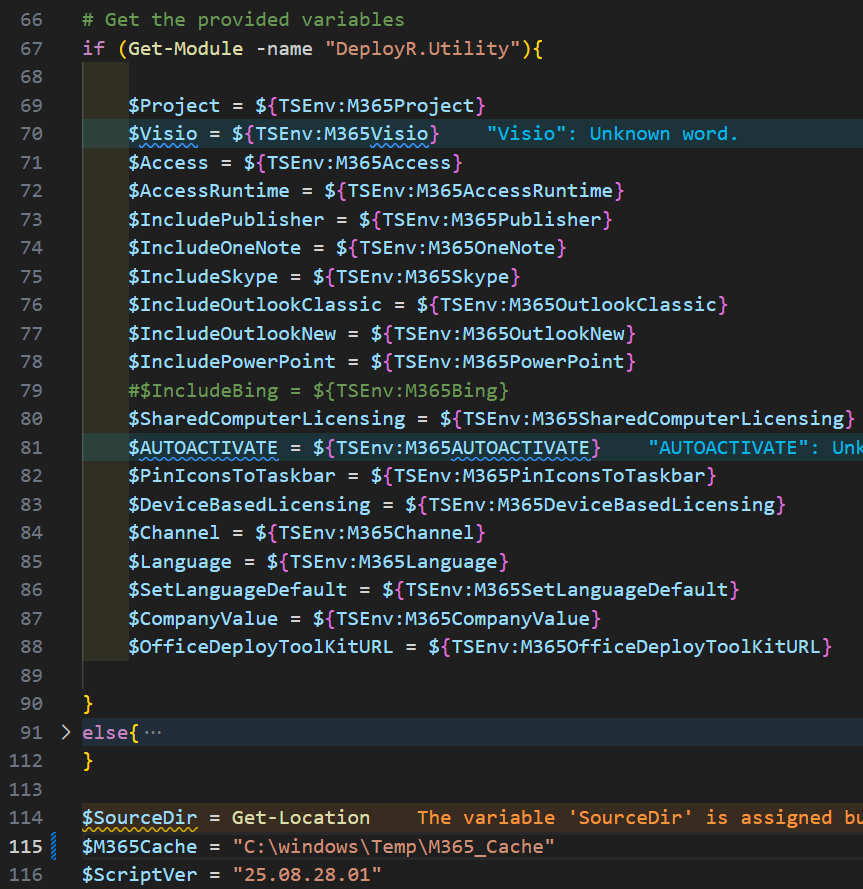Viewport: 863px width, 889px height.
Task: Click the '# Get the provided variables' comment
Action: pyautogui.click(x=243, y=20)
